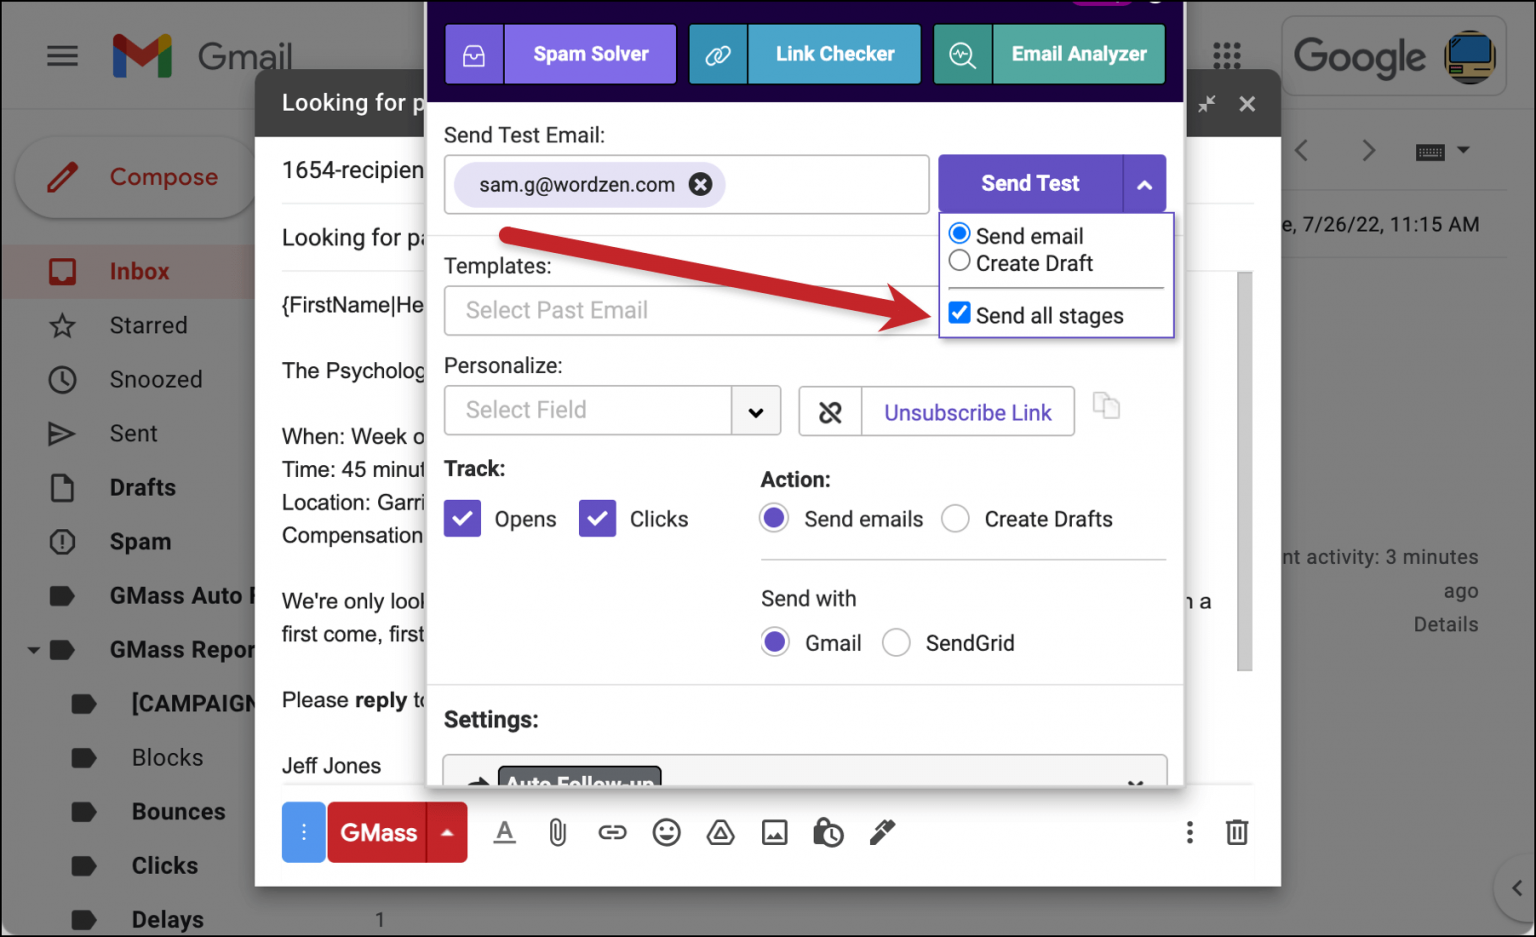Open the Link Checker tool
Viewport: 1536px width, 937px height.
pos(835,54)
